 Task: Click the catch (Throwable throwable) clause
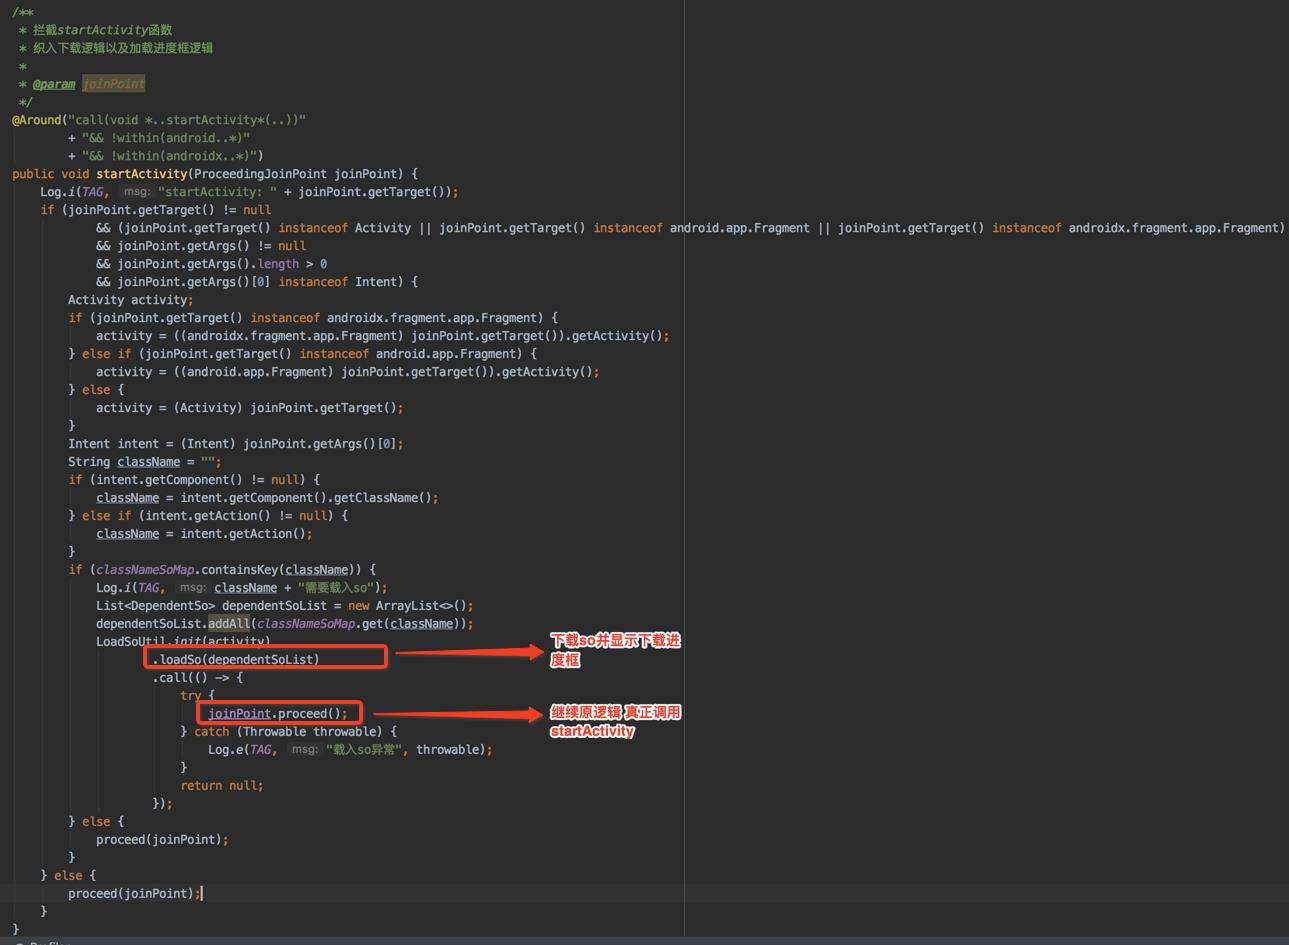tap(295, 732)
